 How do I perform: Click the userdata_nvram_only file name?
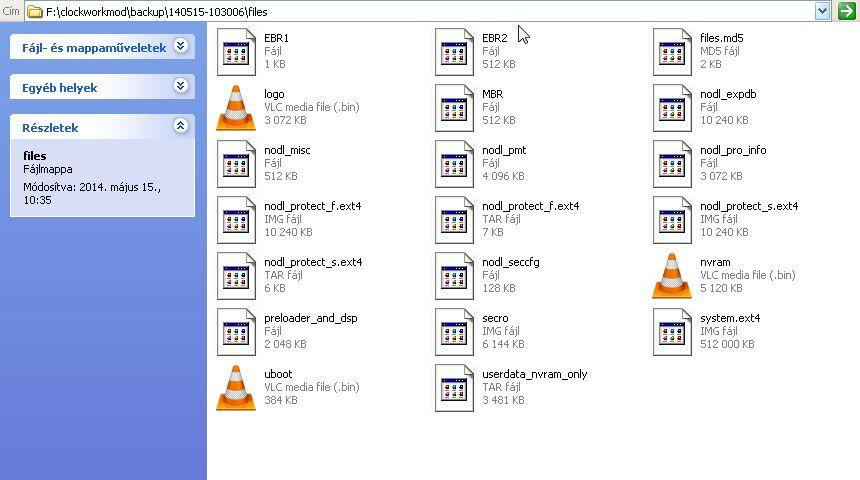pyautogui.click(x=535, y=374)
